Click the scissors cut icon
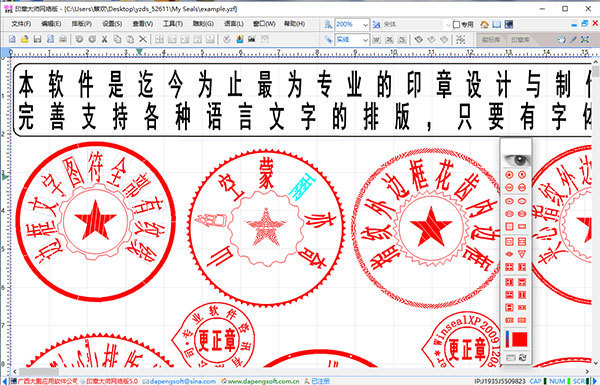600x385 pixels. click(x=104, y=39)
